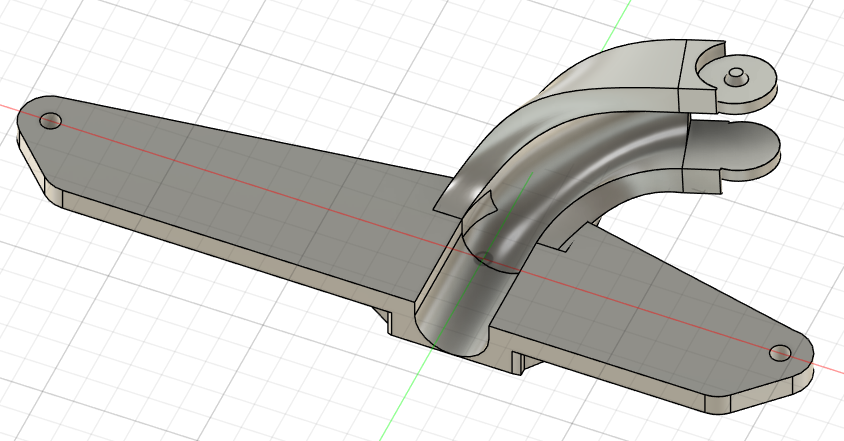Select the hole in the plate's narrow tapered end
The image size is (844, 441).
(x=780, y=353)
